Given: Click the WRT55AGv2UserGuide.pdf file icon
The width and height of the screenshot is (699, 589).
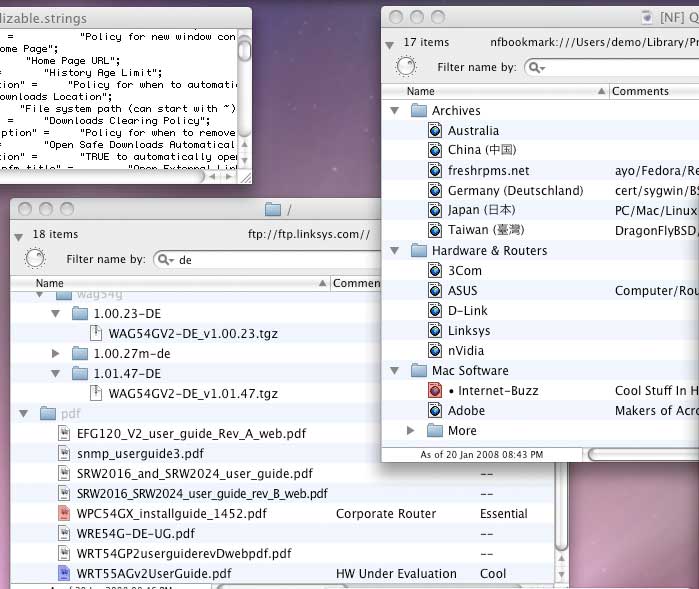Looking at the screenshot, I should click(64, 574).
